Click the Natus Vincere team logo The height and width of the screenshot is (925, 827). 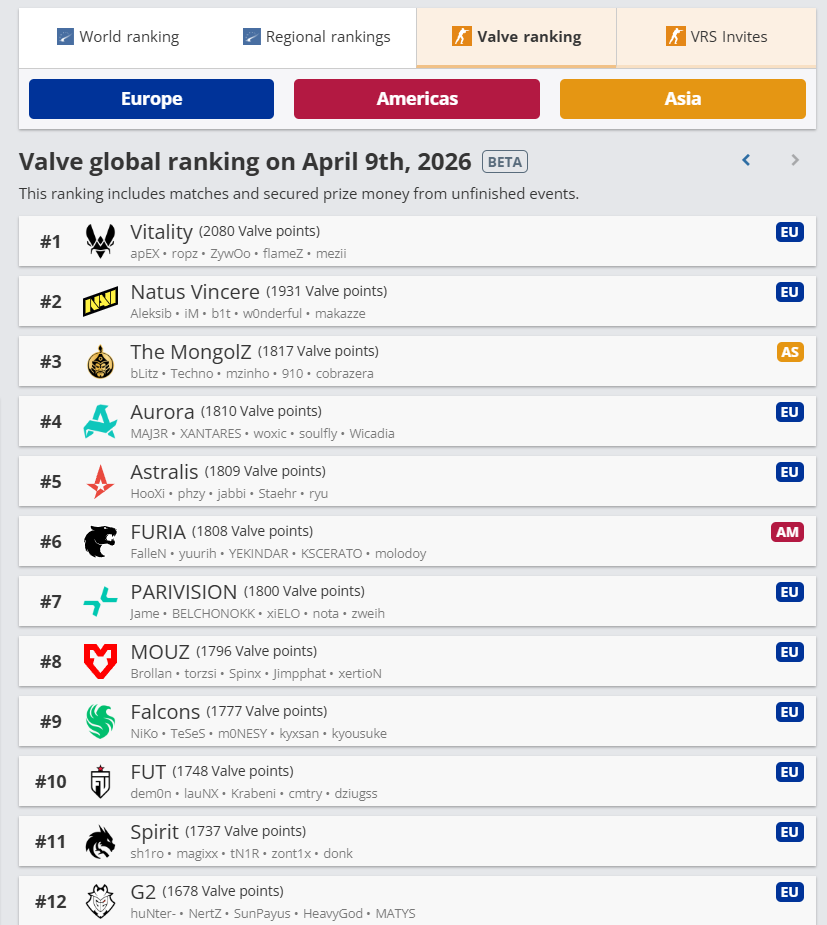[100, 301]
